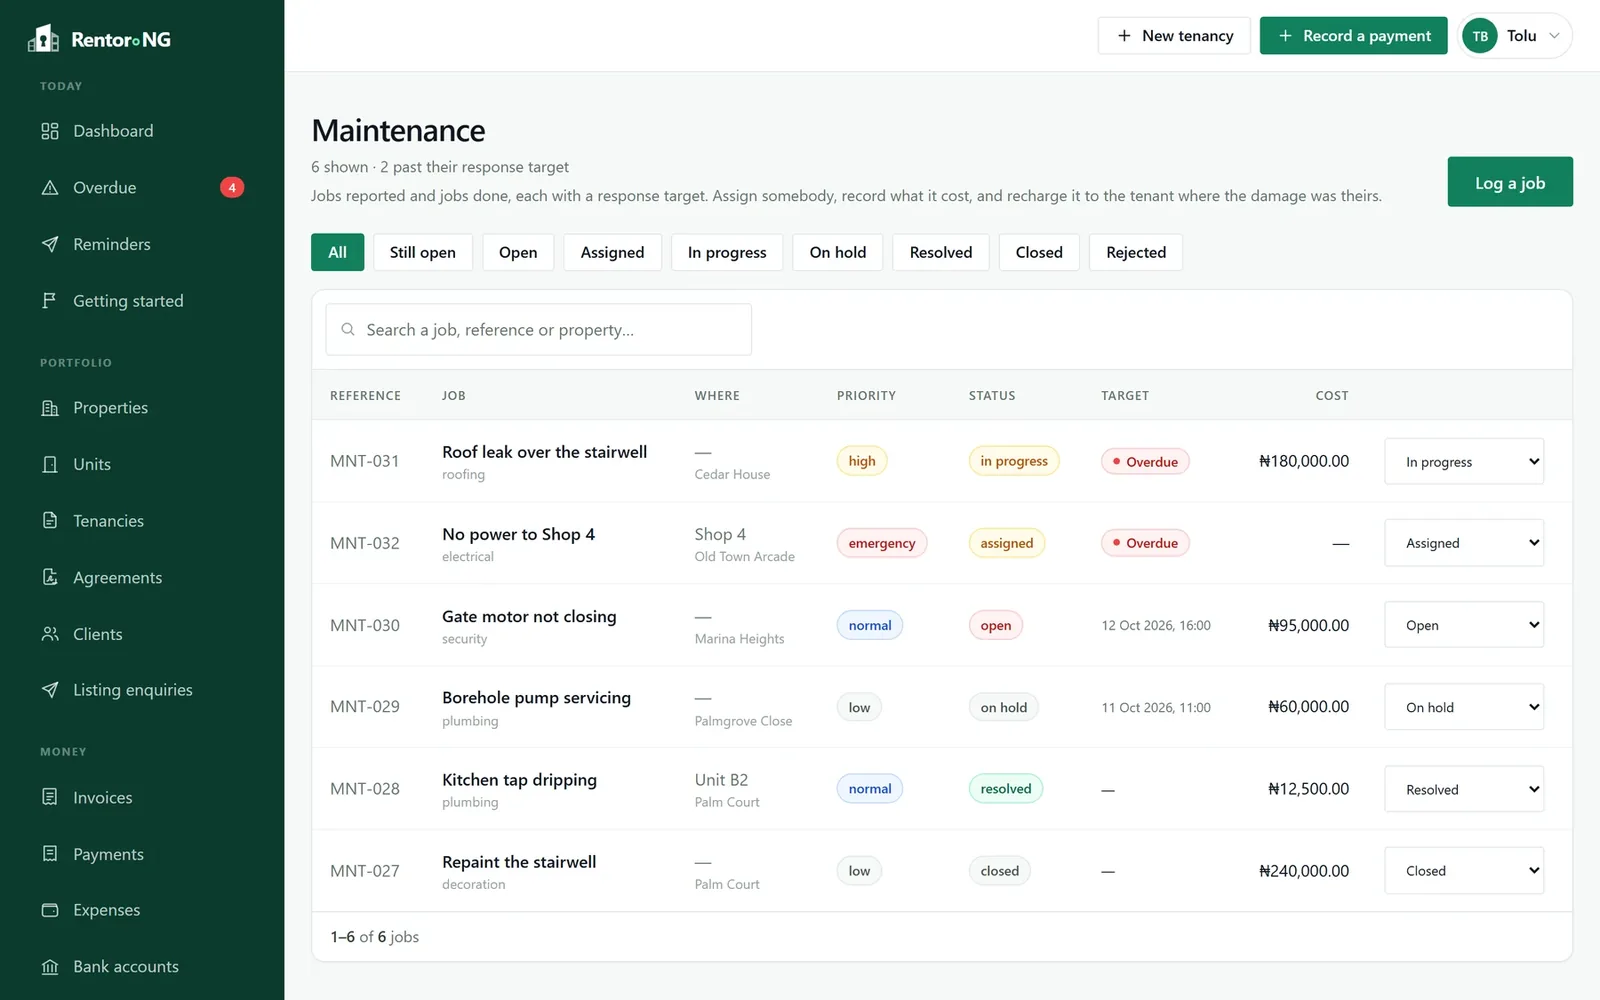Viewport: 1600px width, 1000px height.
Task: Open Gate motor not closing job
Action: tap(529, 616)
